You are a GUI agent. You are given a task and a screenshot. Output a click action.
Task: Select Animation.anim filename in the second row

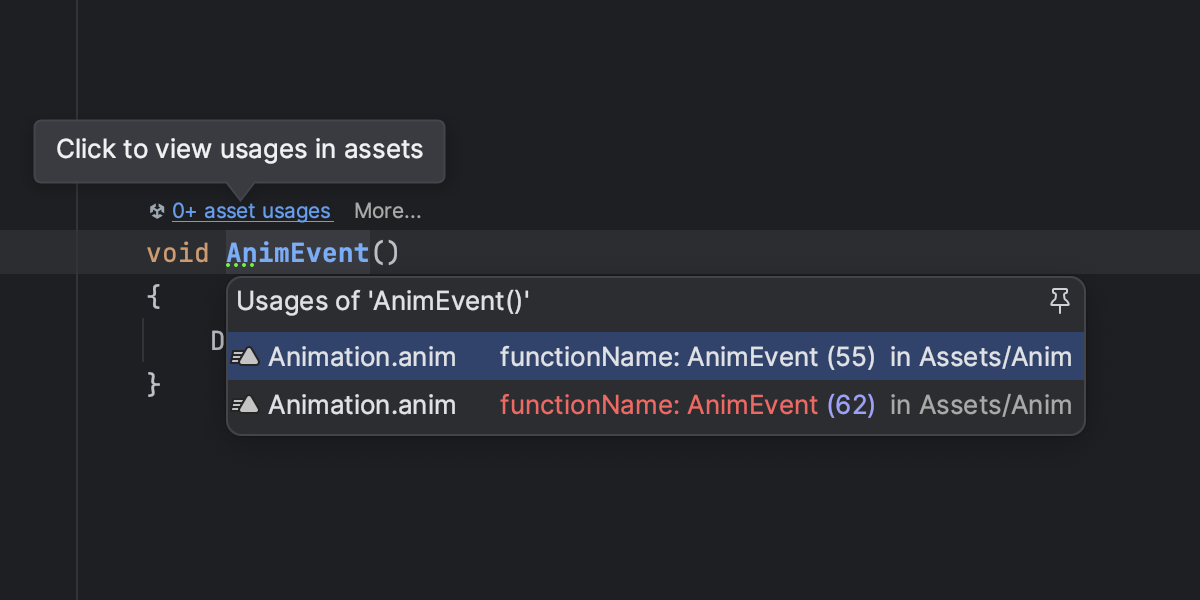pyautogui.click(x=362, y=405)
